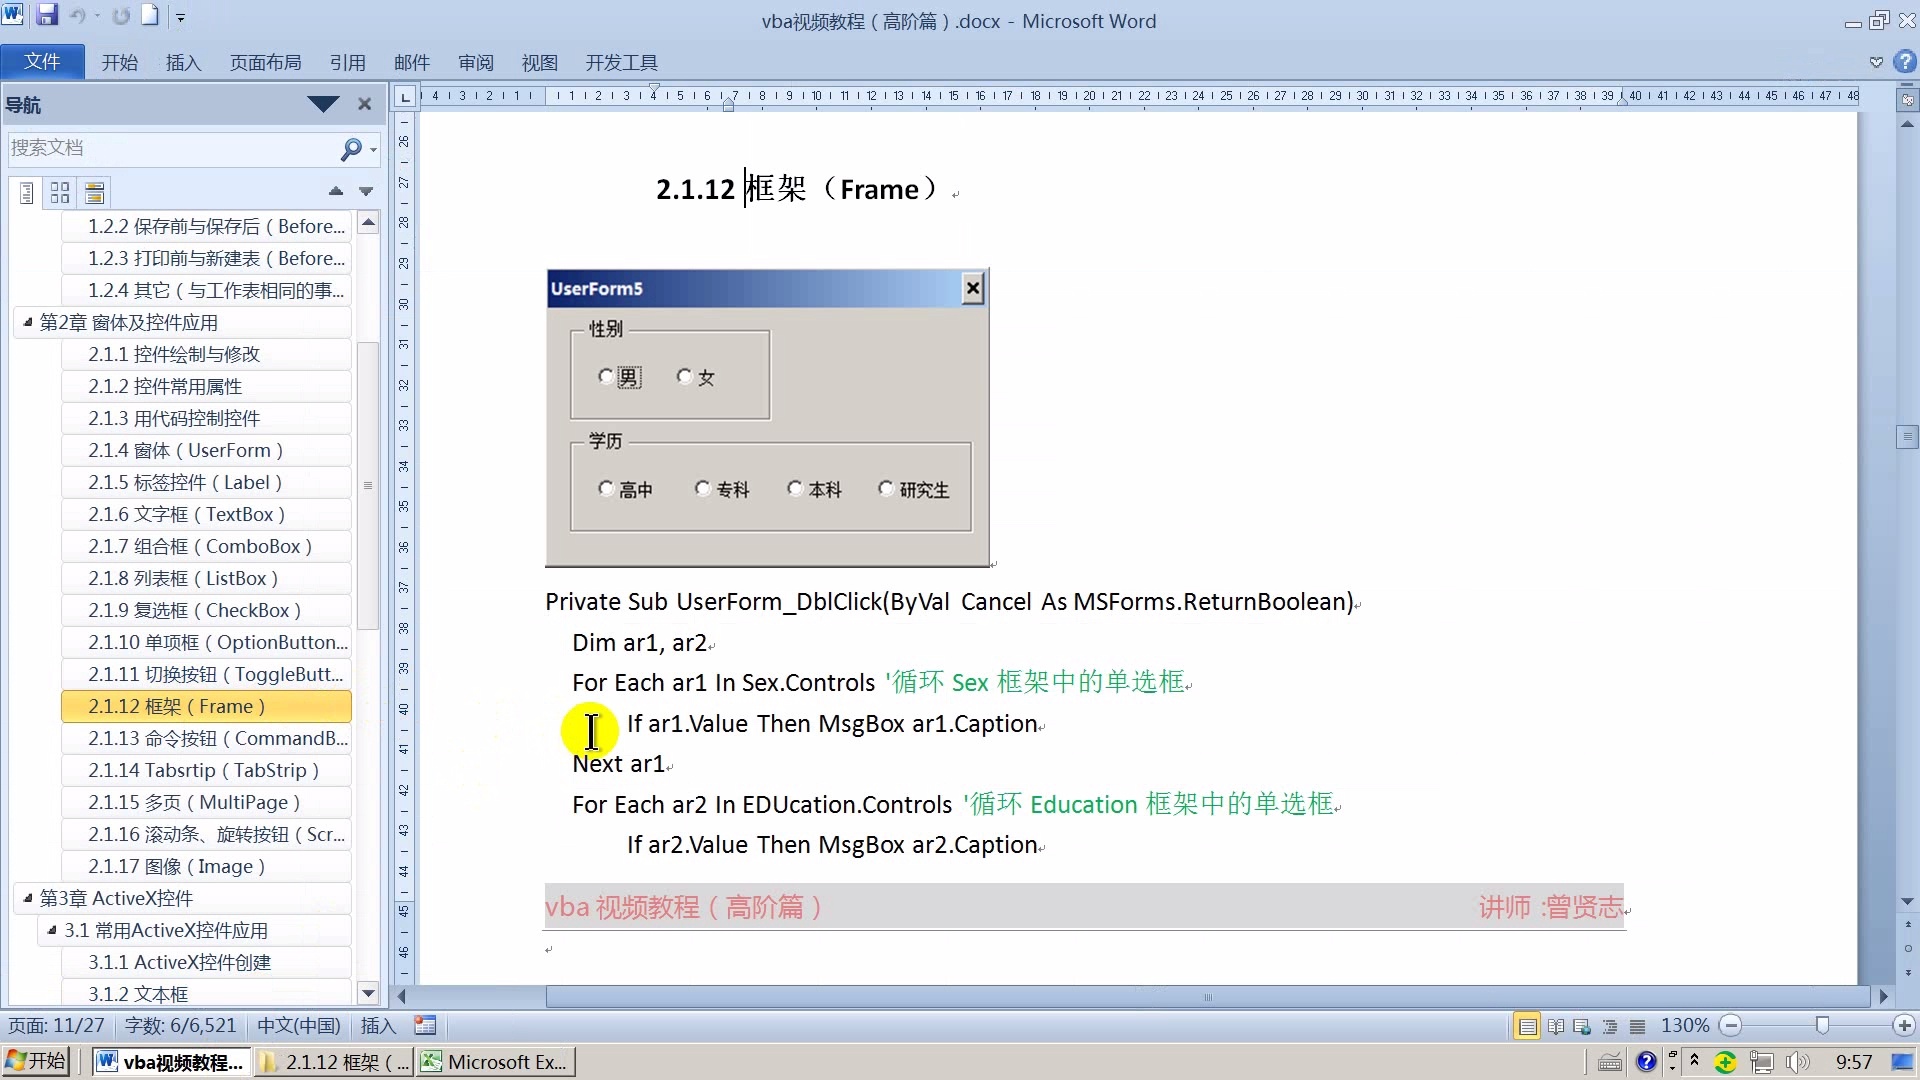1920x1080 pixels.
Task: Switch to page thumbnails view in navigation pane
Action: [x=59, y=192]
